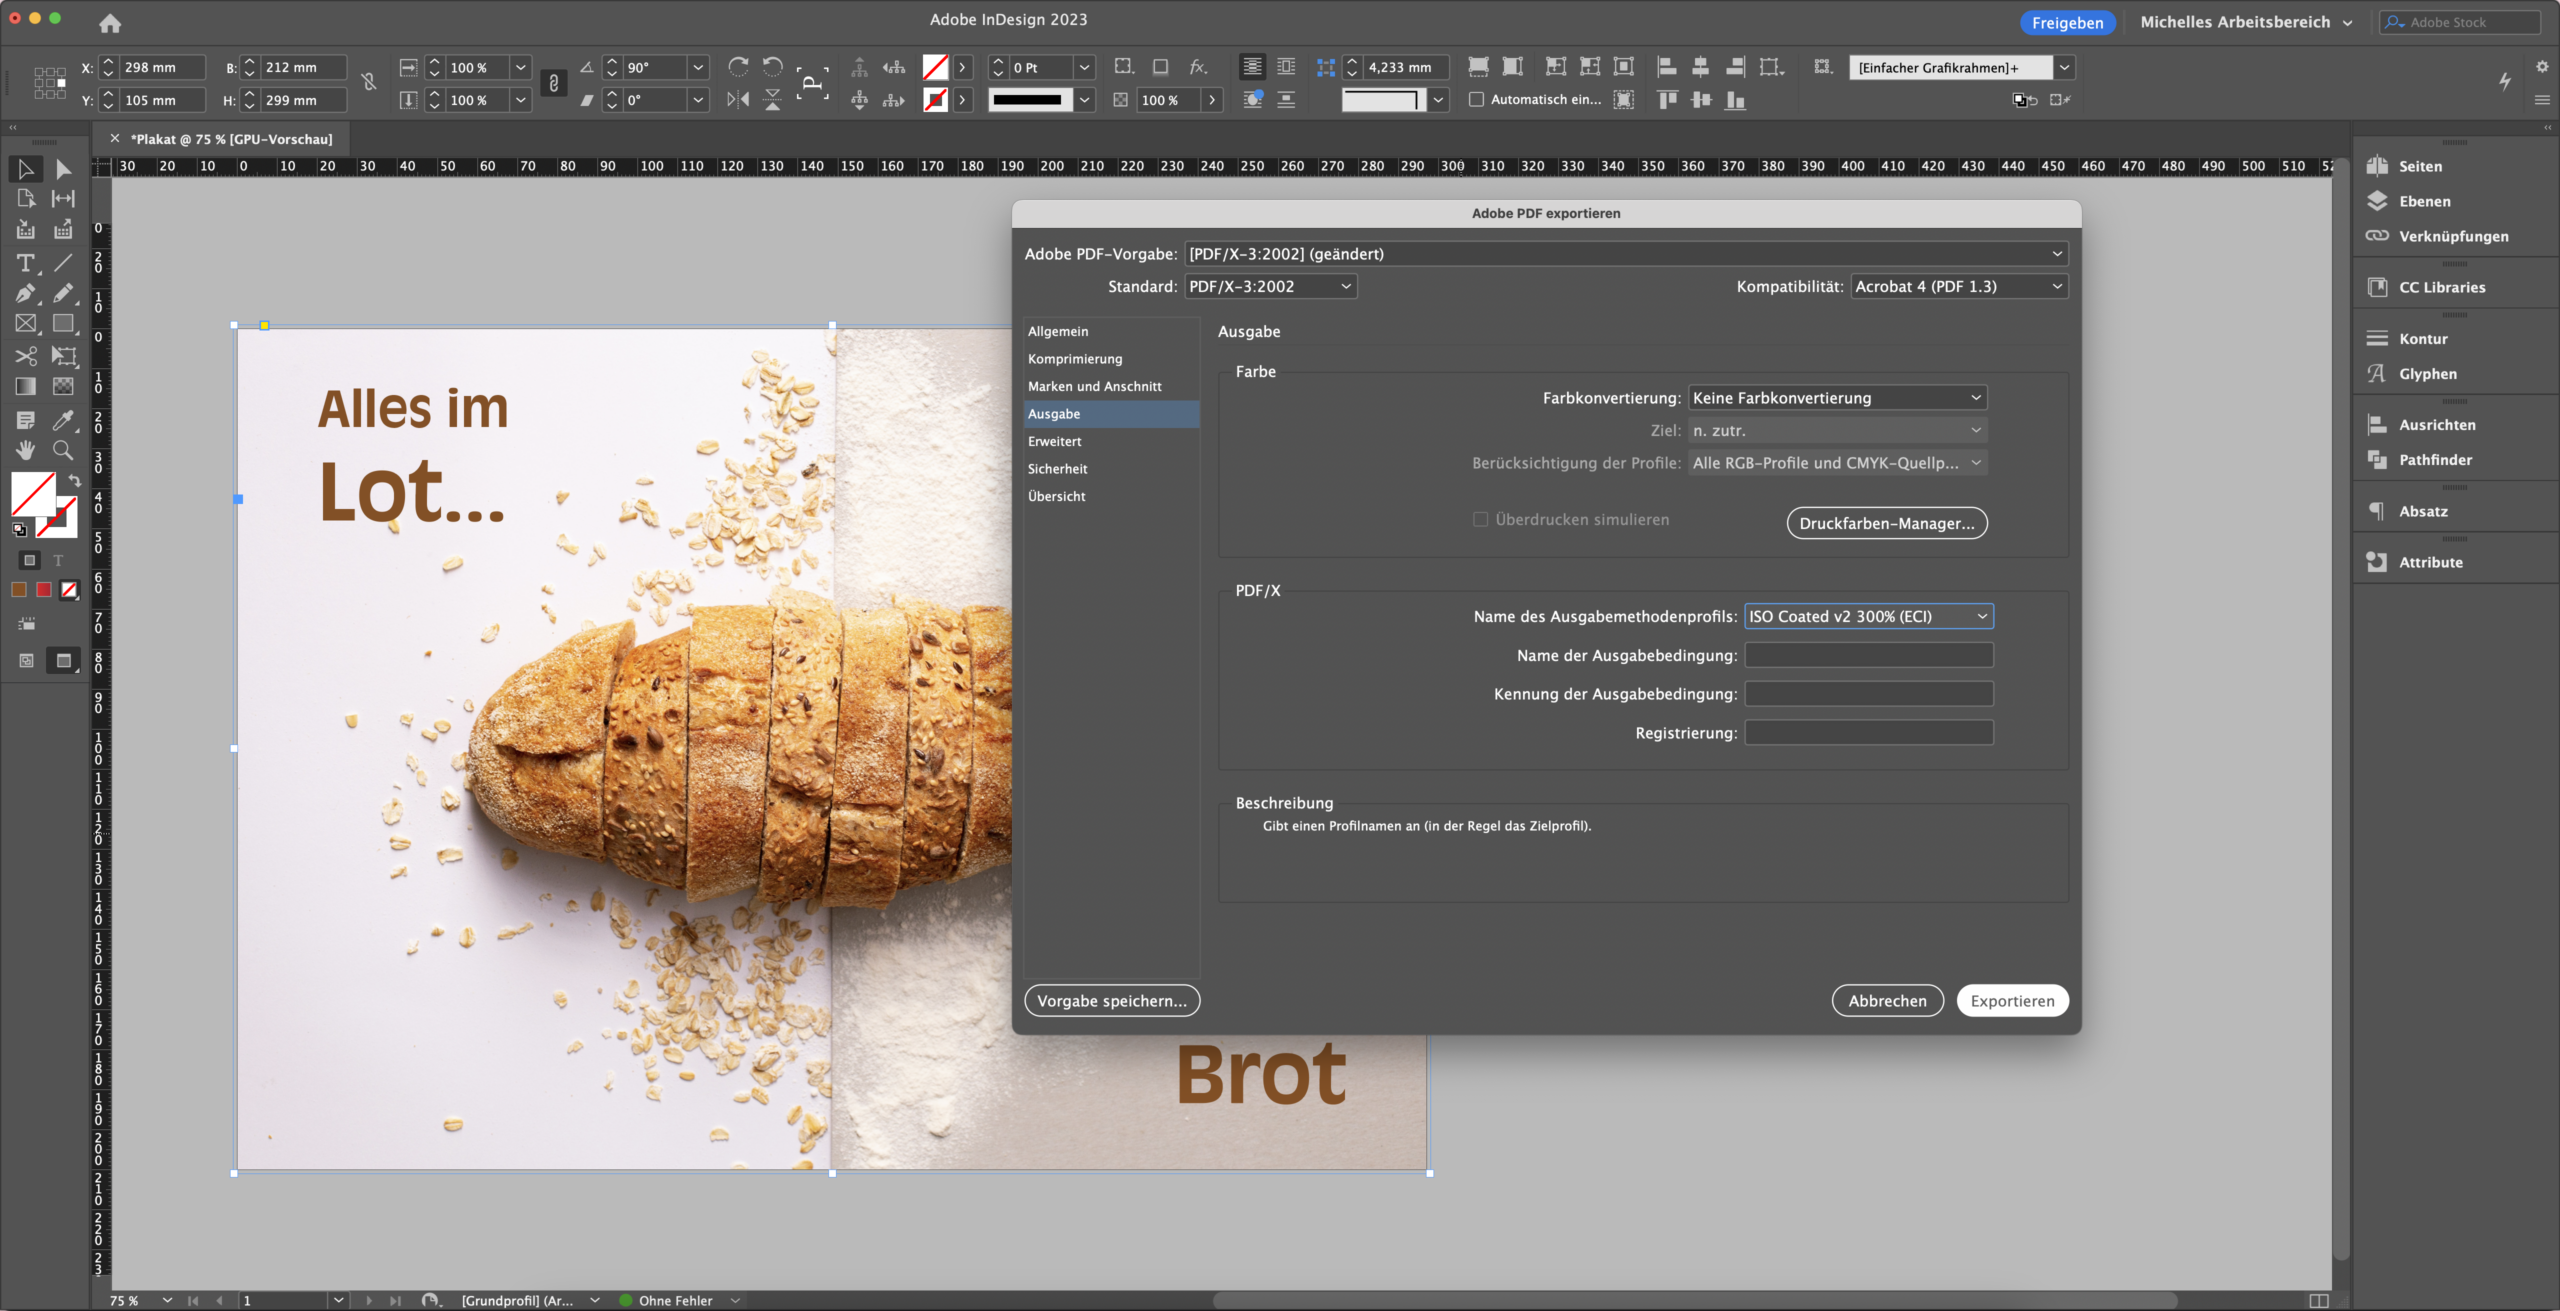Expand the Adobe PDF-Vorgabe dropdown
2560x1311 pixels.
(1625, 254)
